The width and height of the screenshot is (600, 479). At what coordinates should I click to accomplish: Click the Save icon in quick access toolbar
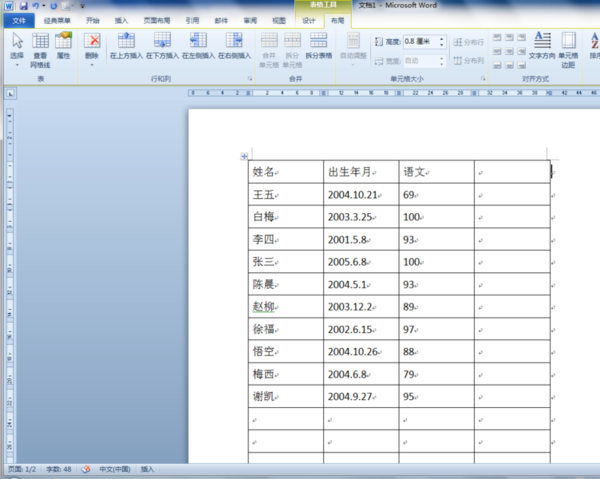click(x=23, y=6)
